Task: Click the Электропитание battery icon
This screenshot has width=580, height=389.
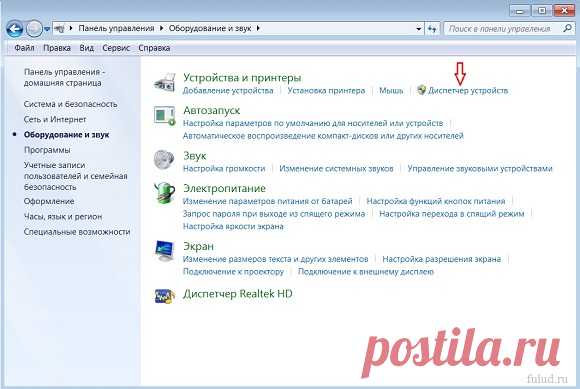Action: tap(165, 193)
